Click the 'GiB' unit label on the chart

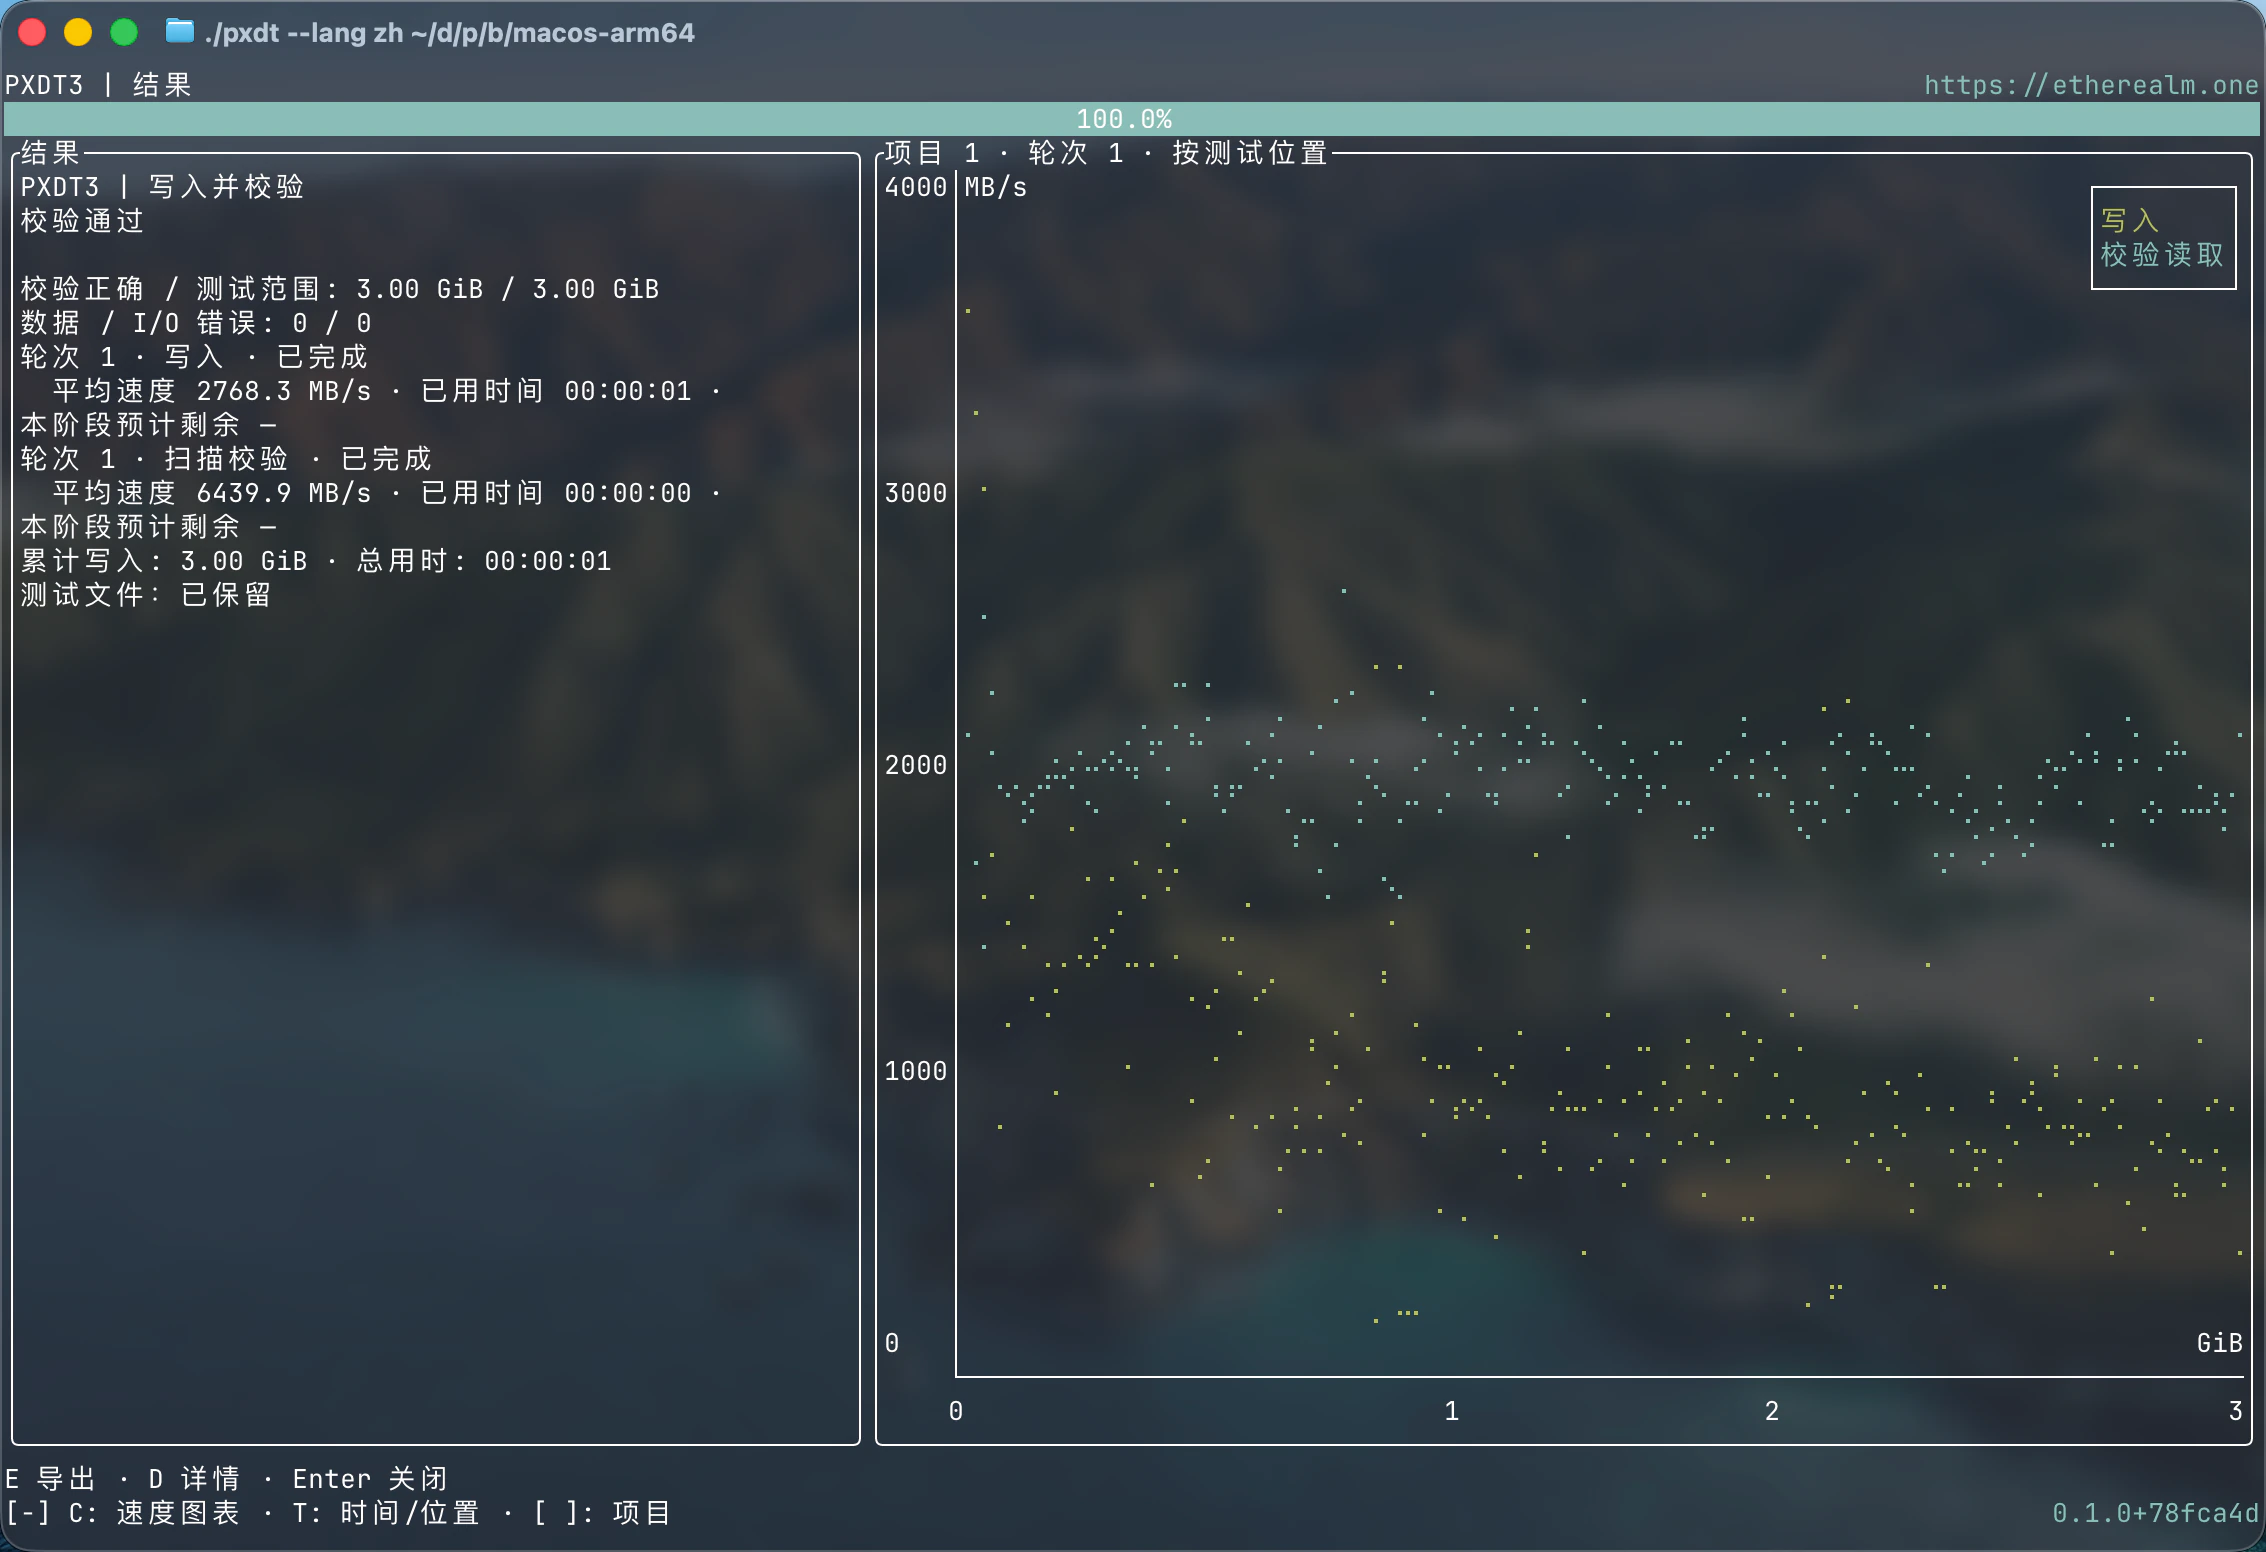tap(2219, 1342)
